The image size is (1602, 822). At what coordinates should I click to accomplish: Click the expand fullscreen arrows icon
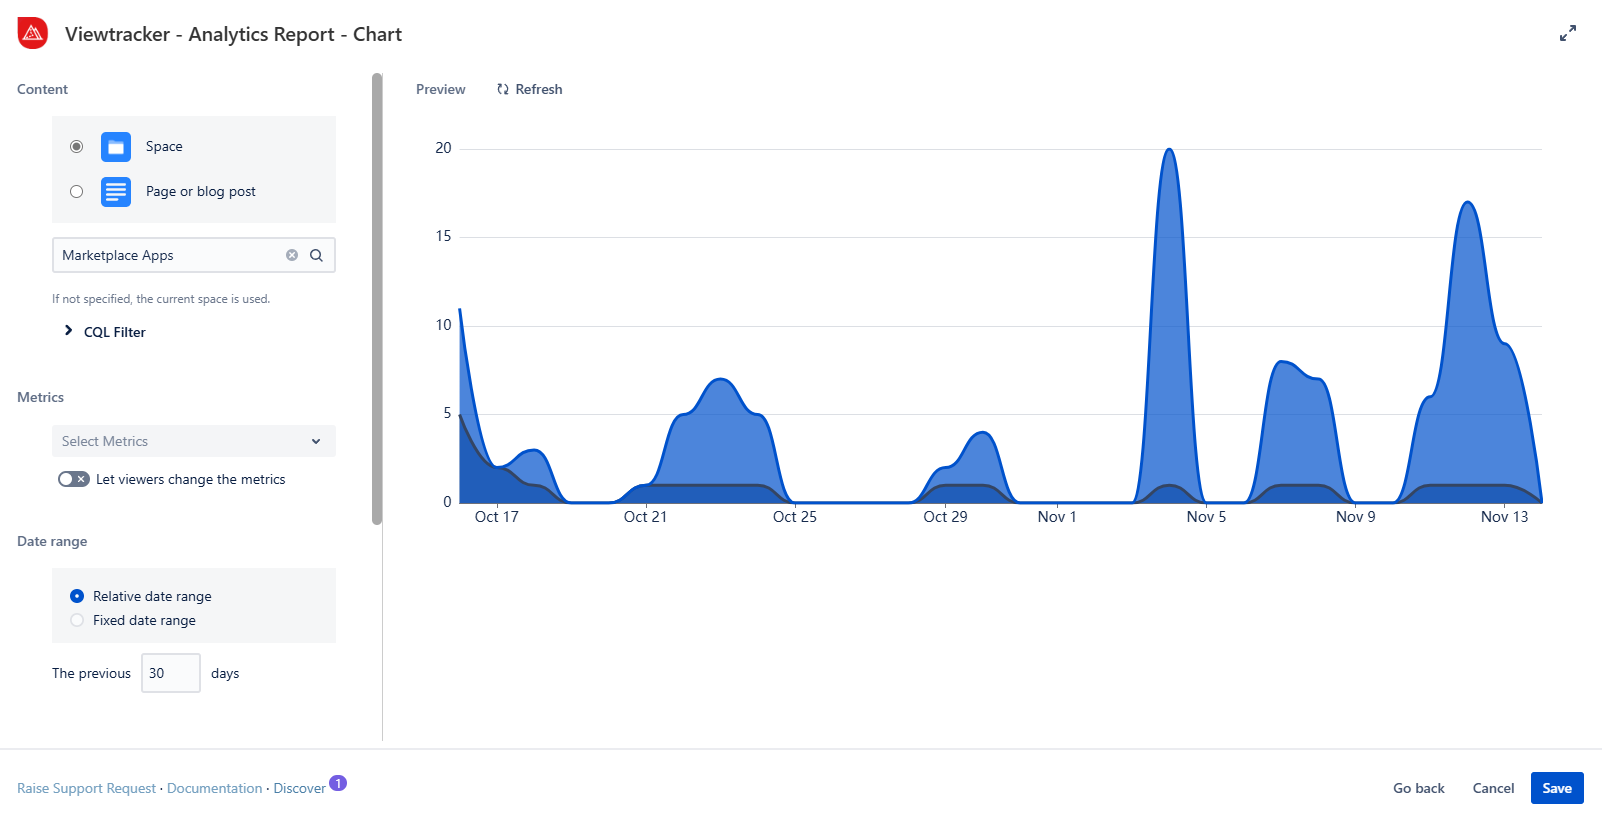(x=1567, y=34)
